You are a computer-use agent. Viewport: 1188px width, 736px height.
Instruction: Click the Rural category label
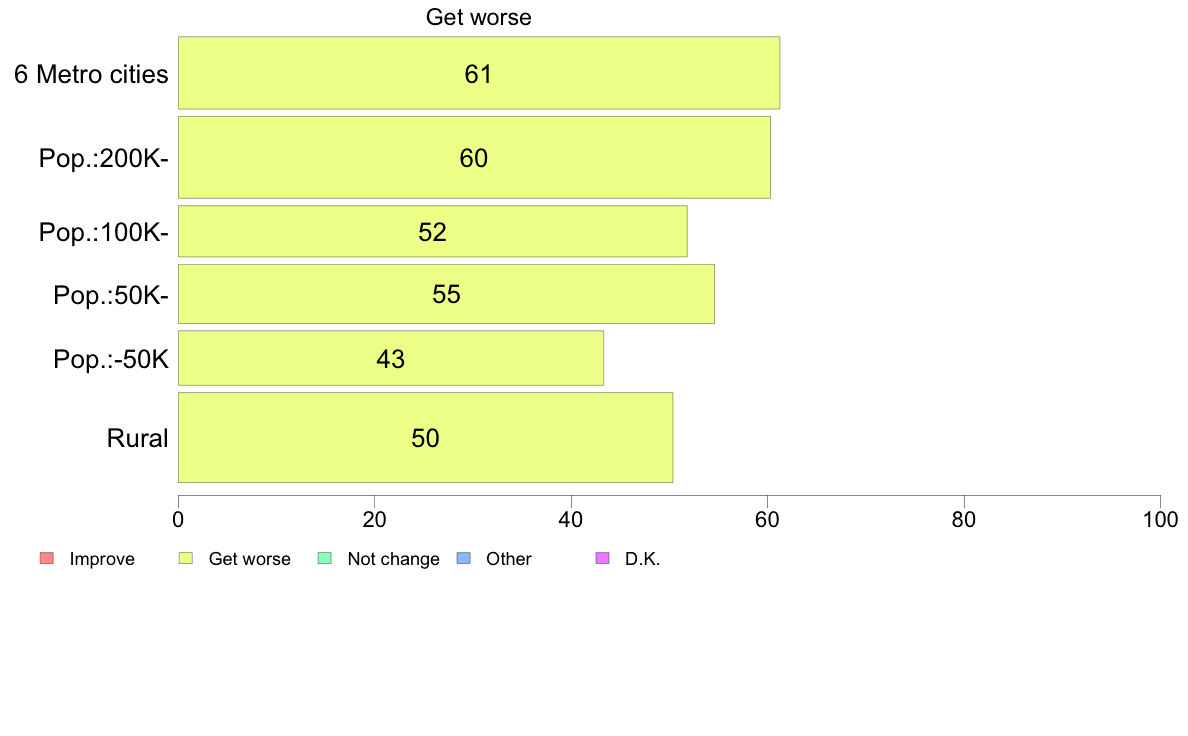click(137, 438)
